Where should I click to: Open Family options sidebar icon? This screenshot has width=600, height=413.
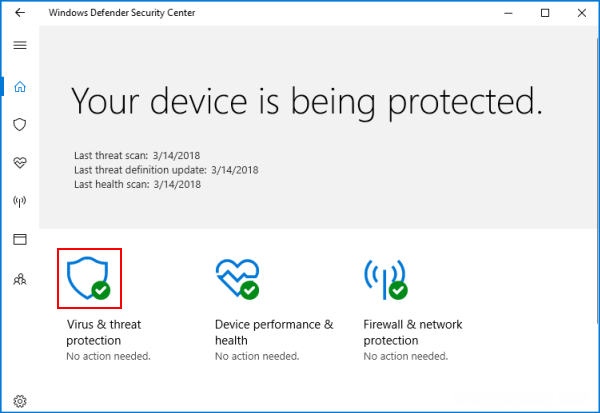(20, 279)
